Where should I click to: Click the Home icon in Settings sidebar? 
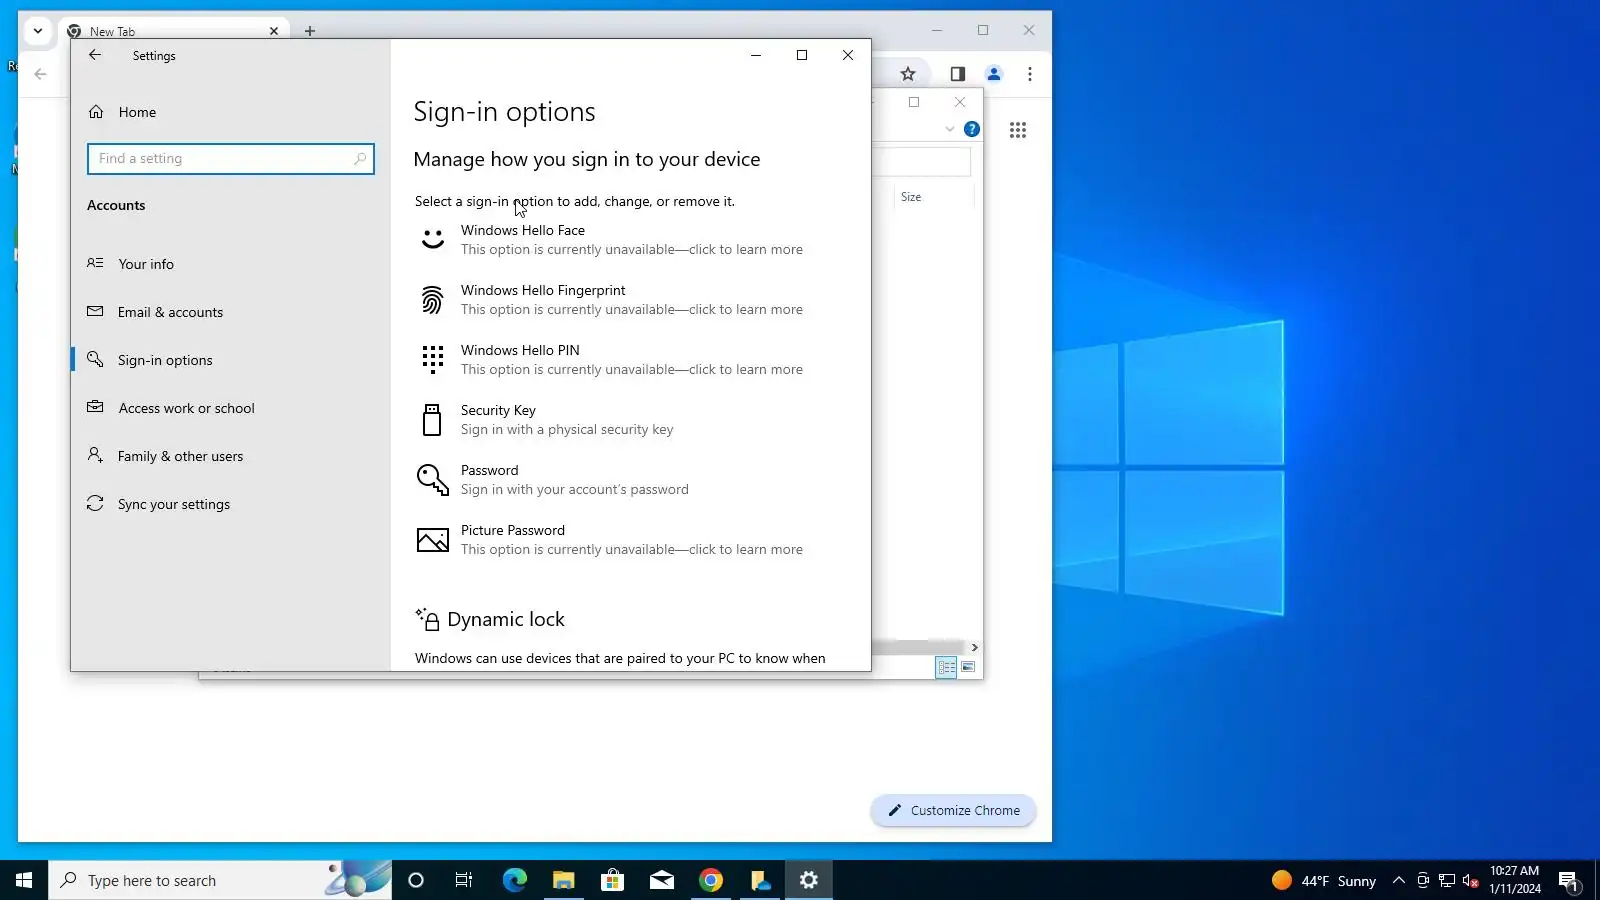click(96, 112)
